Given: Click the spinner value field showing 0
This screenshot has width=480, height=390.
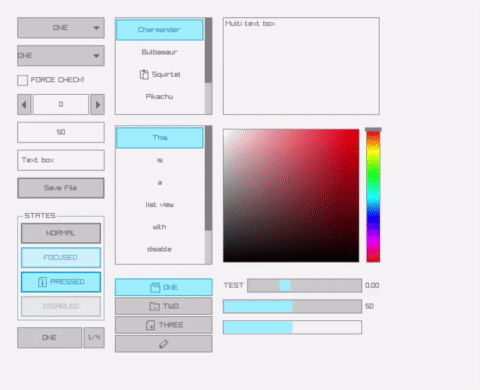Looking at the screenshot, I should pyautogui.click(x=61, y=105).
